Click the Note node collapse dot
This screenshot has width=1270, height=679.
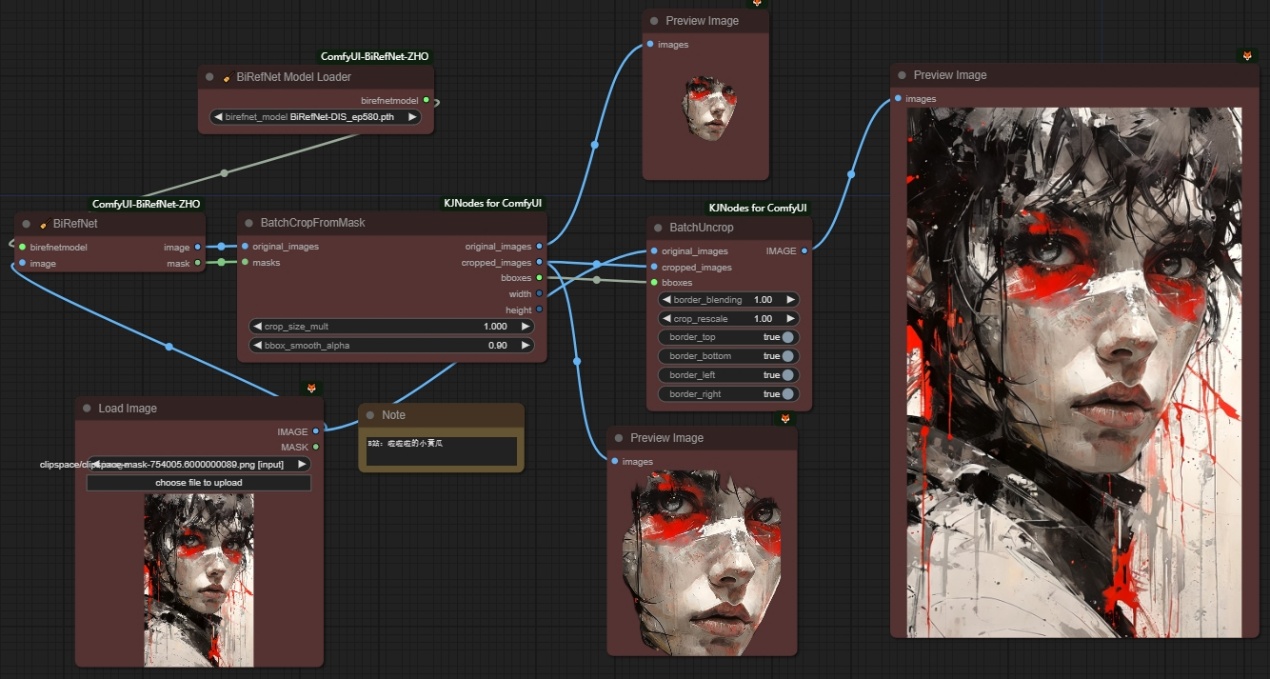pyautogui.click(x=370, y=415)
